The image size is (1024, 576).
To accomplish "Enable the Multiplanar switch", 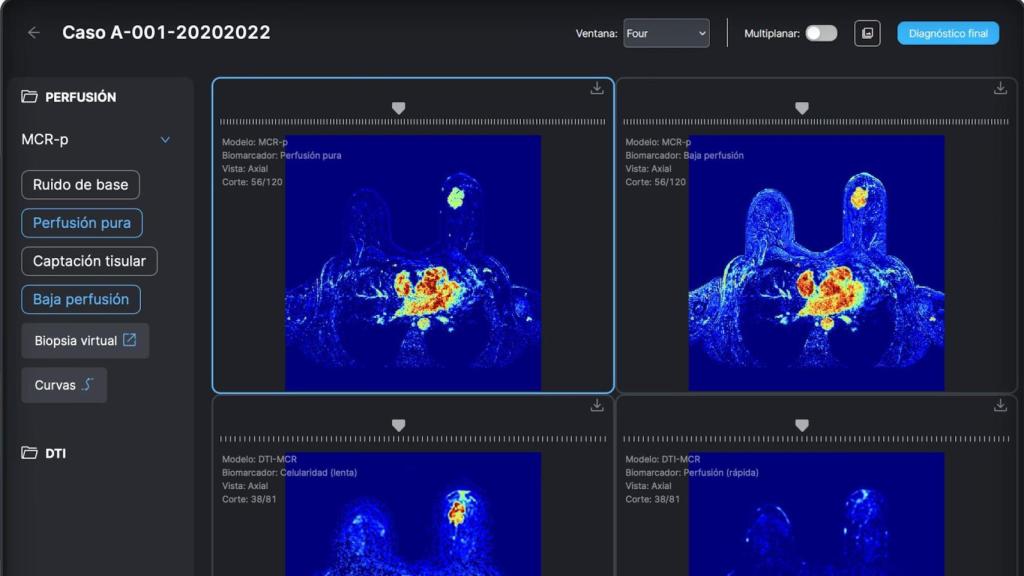I will [x=821, y=33].
